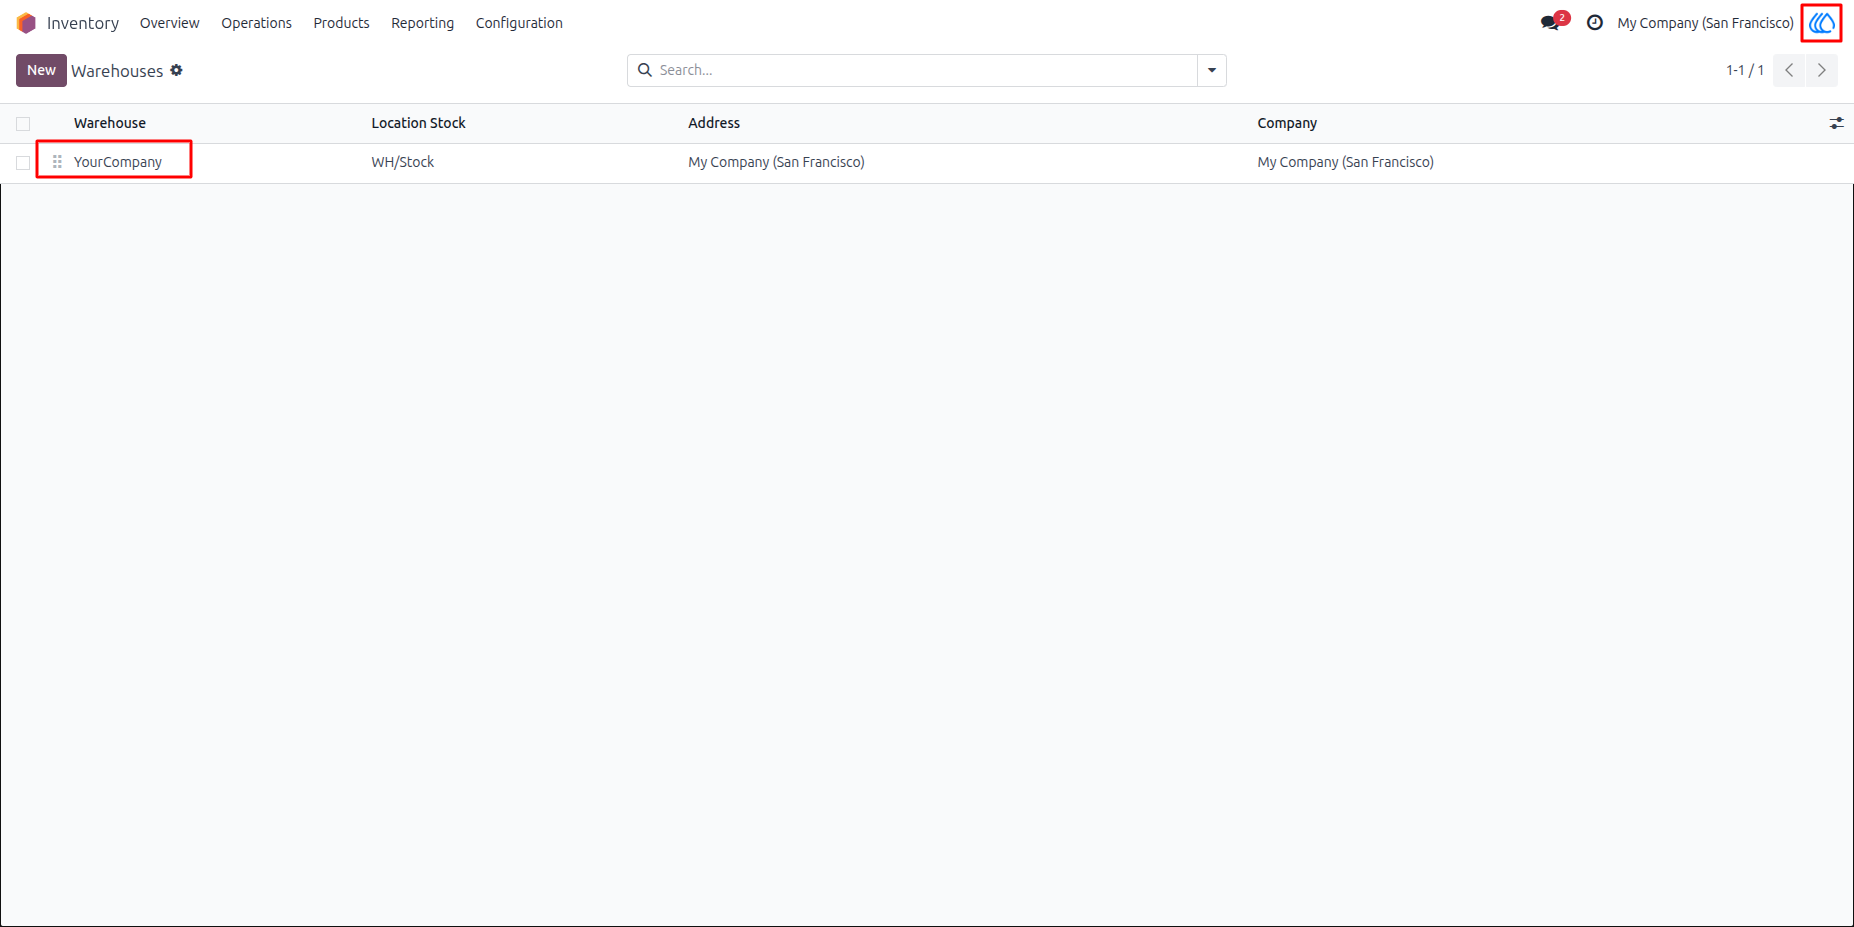This screenshot has width=1854, height=927.
Task: Open the Odoo Inventory app logo
Action: pyautogui.click(x=26, y=23)
